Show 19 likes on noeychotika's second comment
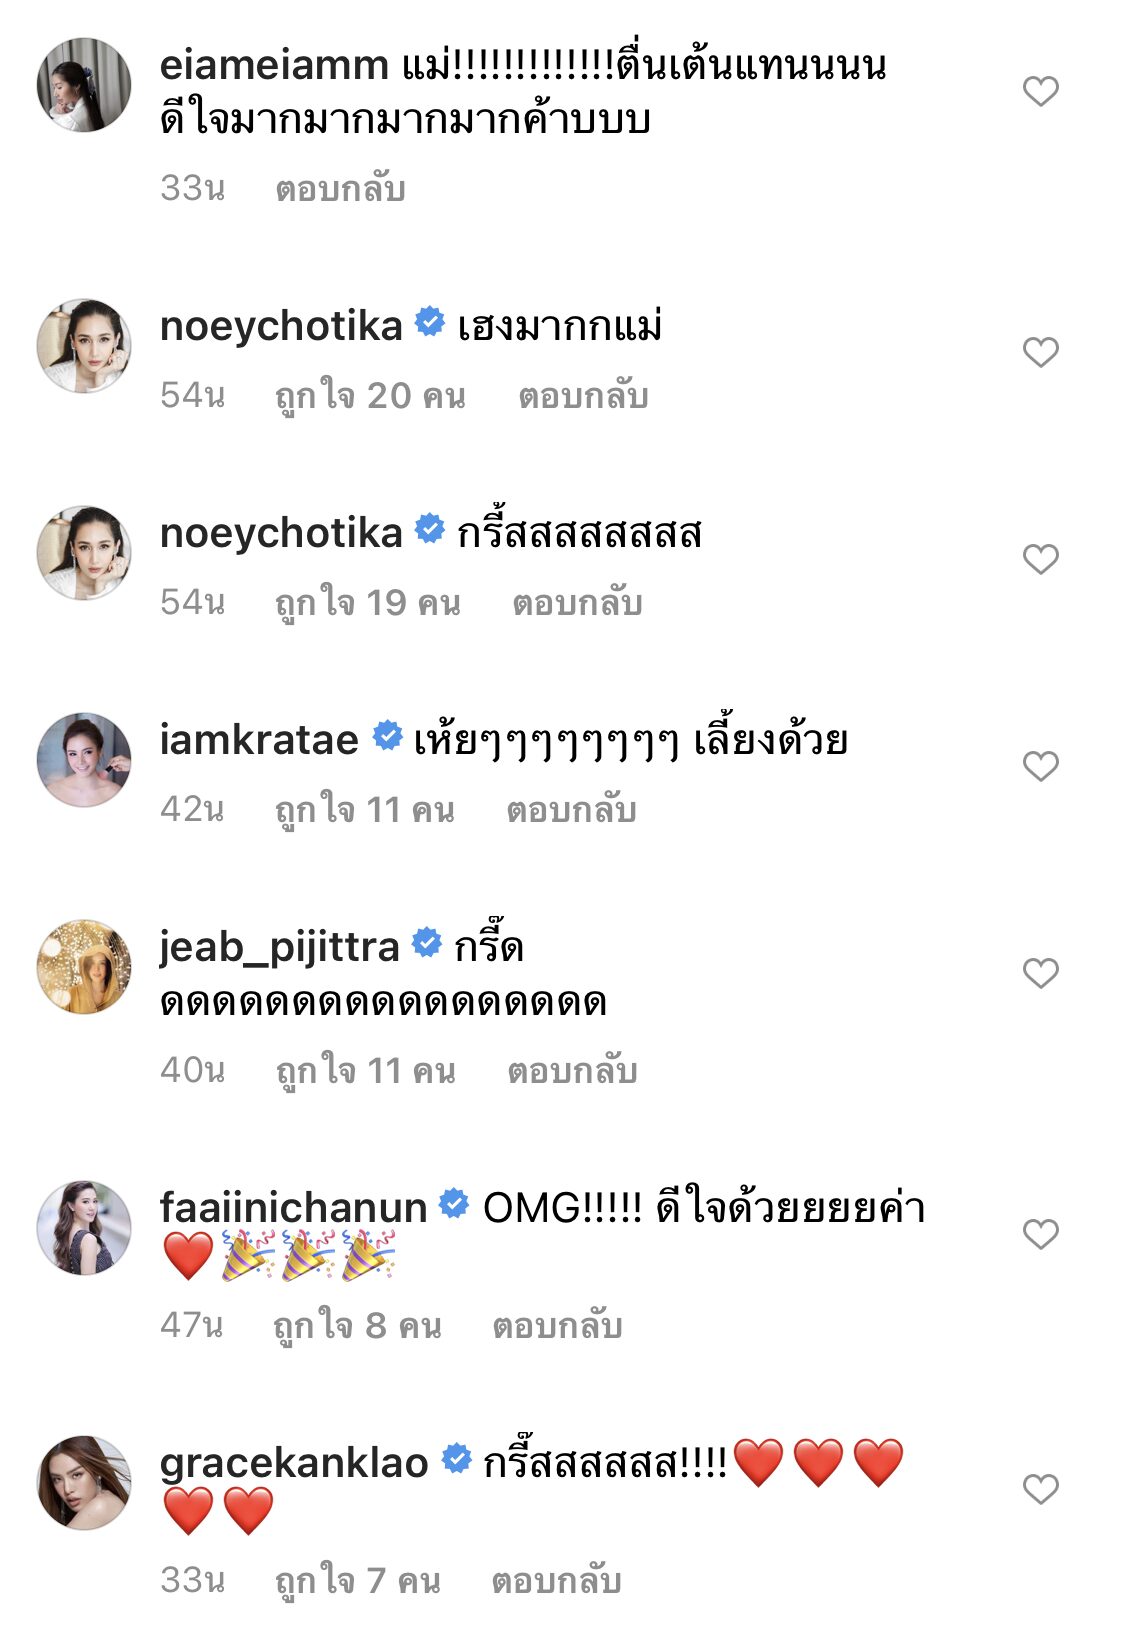This screenshot has height=1630, width=1125. pos(367,603)
